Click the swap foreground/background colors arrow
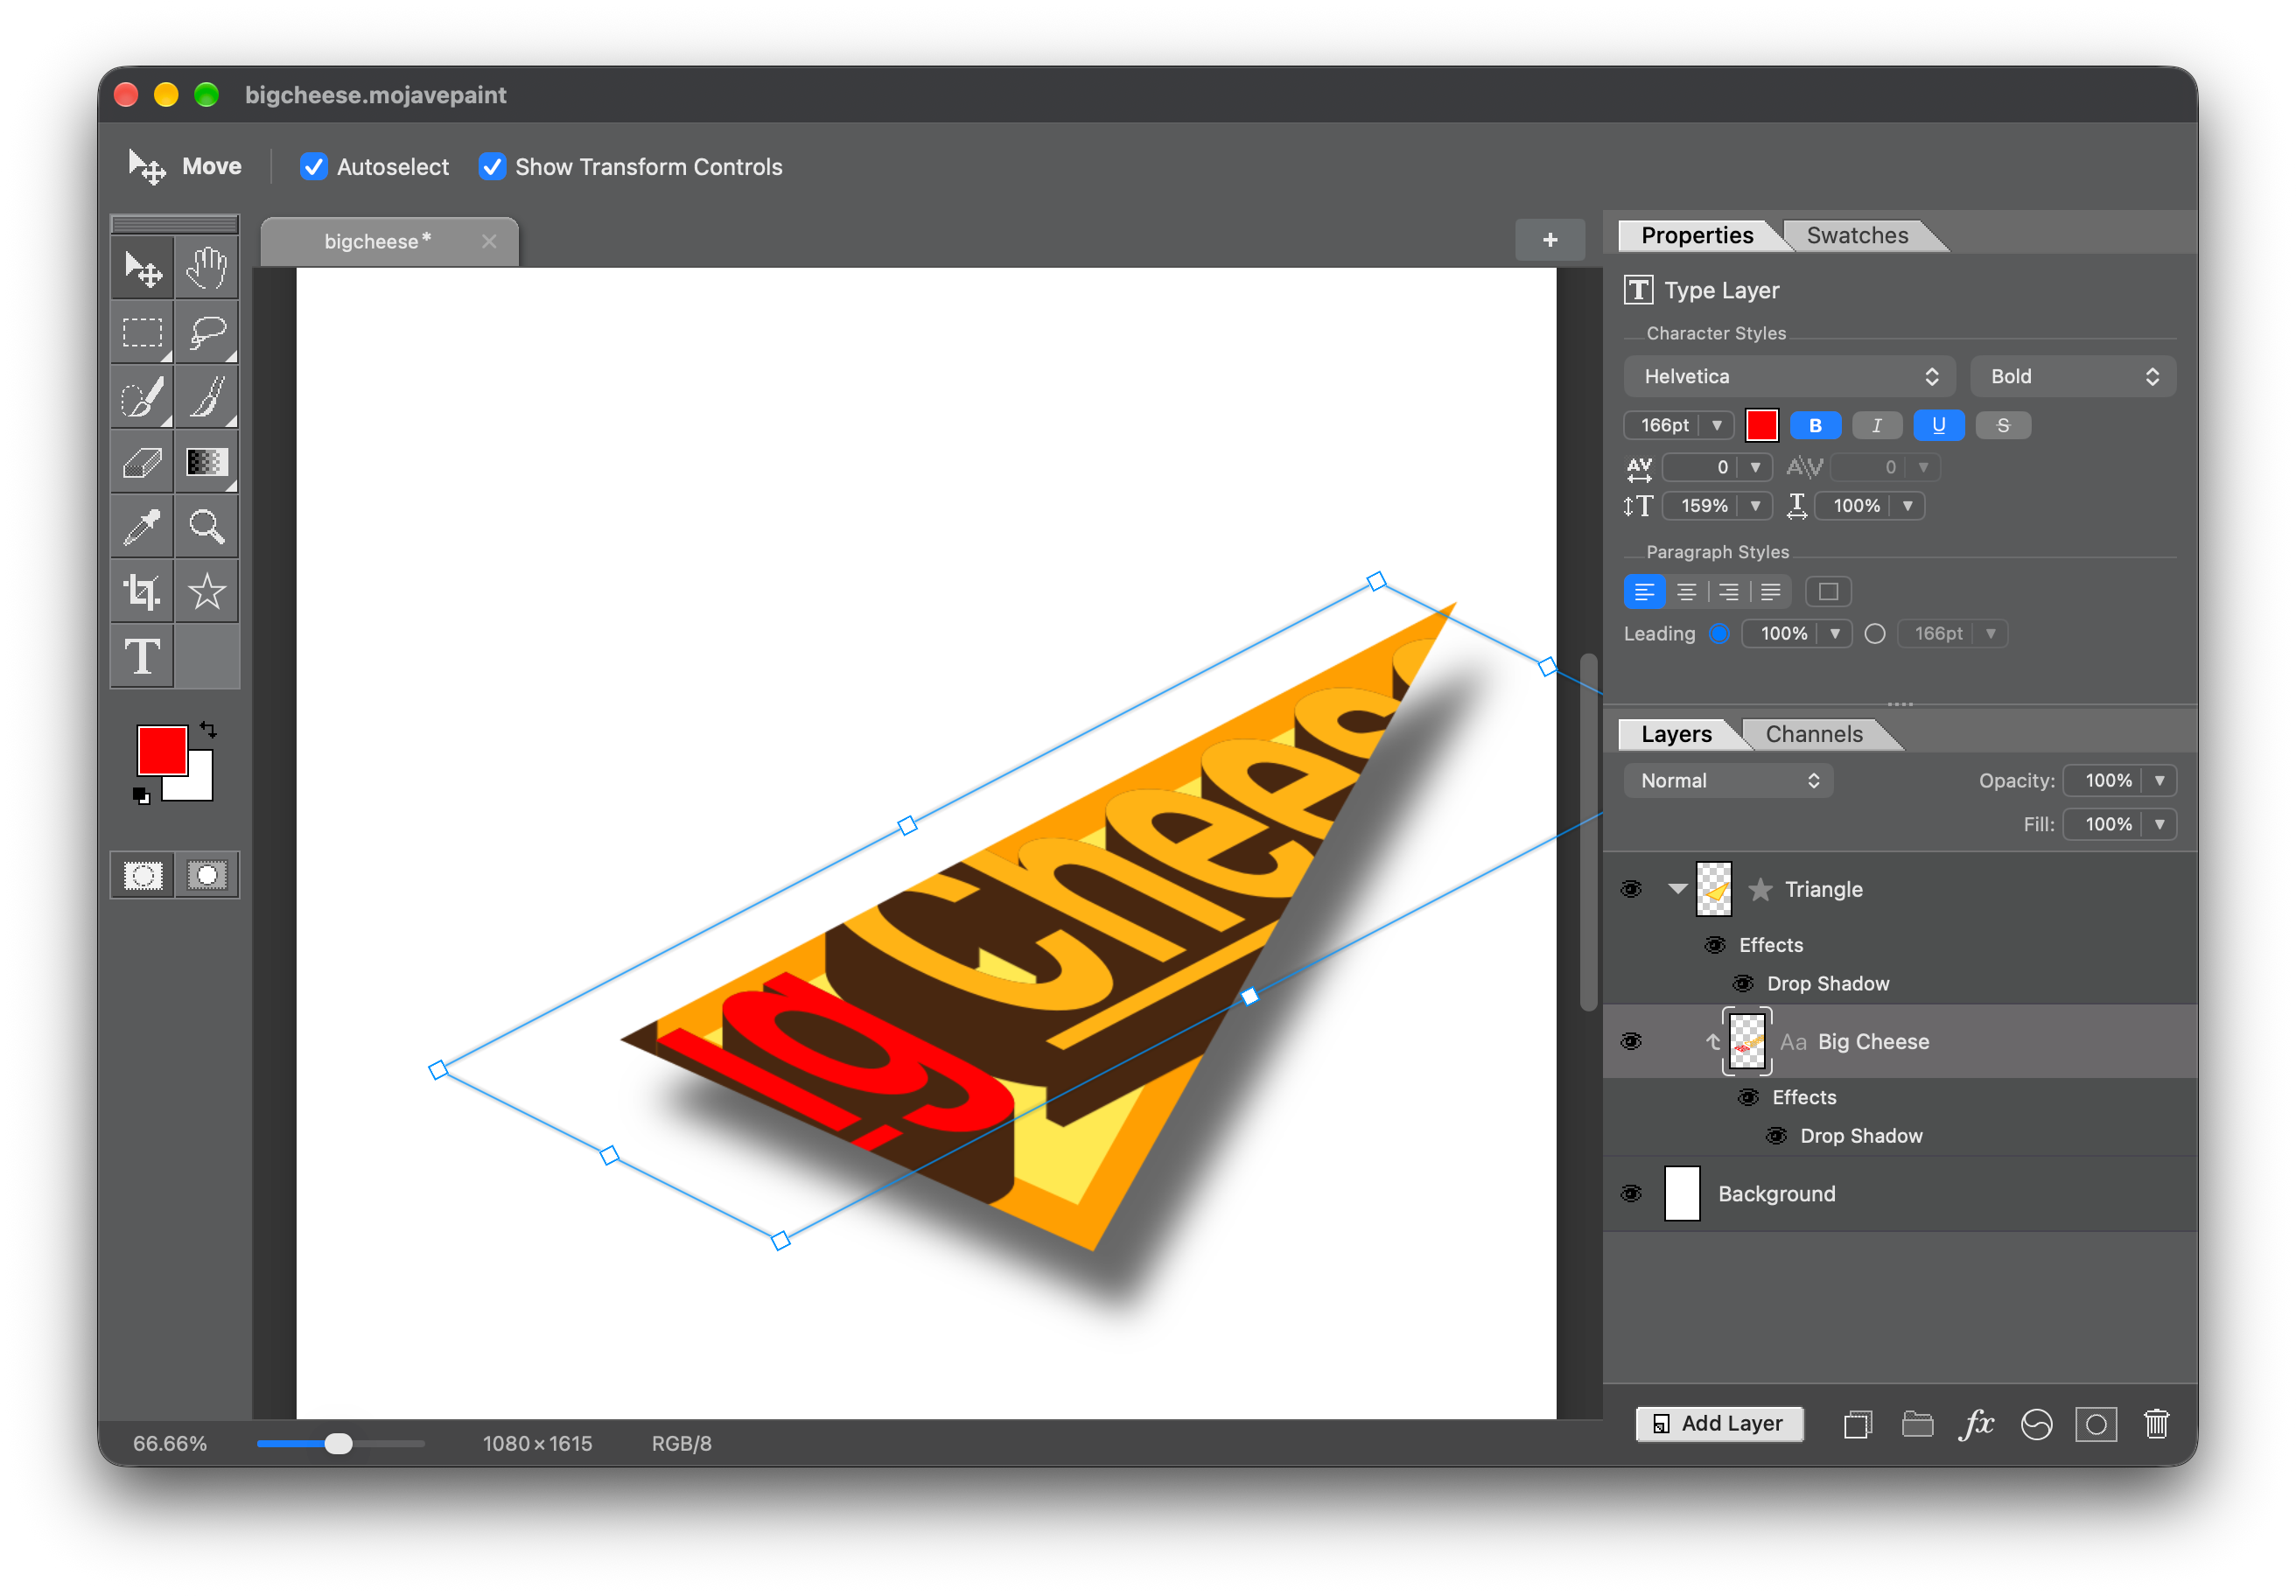This screenshot has height=1596, width=2296. [x=208, y=729]
